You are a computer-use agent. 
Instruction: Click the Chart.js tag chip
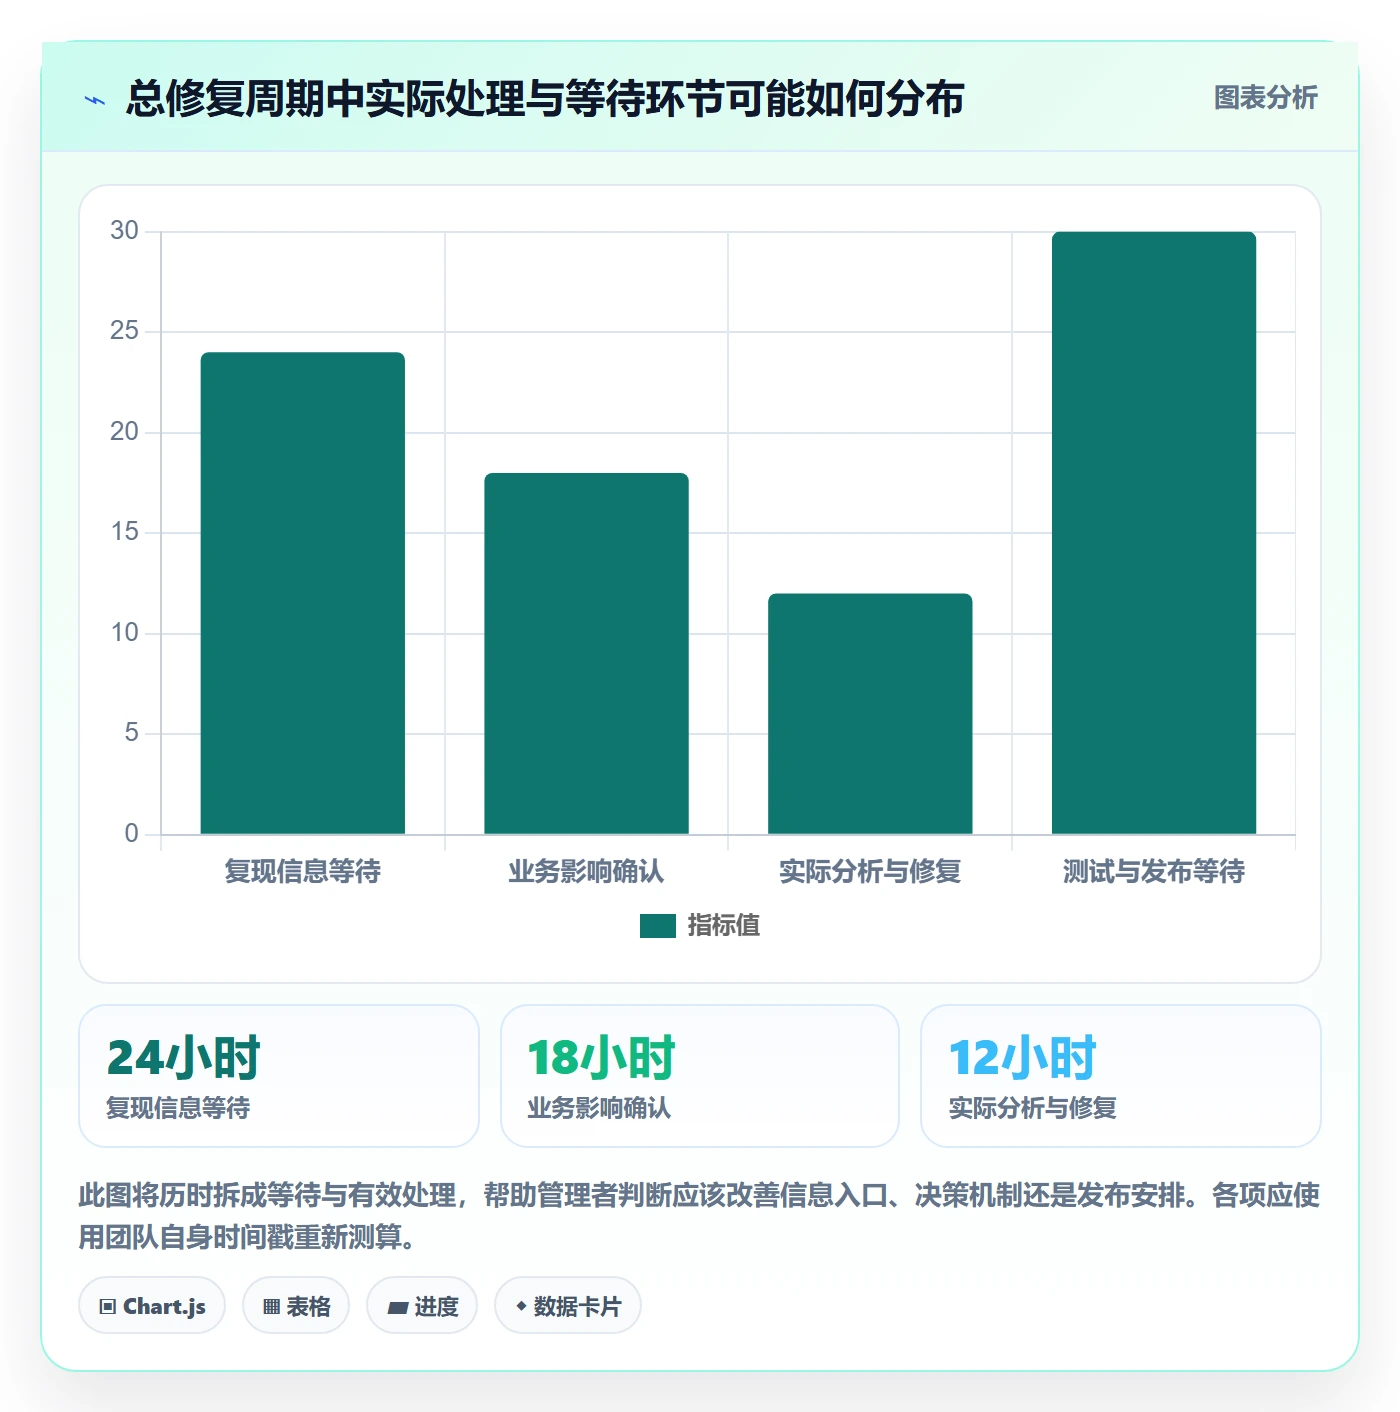[152, 1305]
